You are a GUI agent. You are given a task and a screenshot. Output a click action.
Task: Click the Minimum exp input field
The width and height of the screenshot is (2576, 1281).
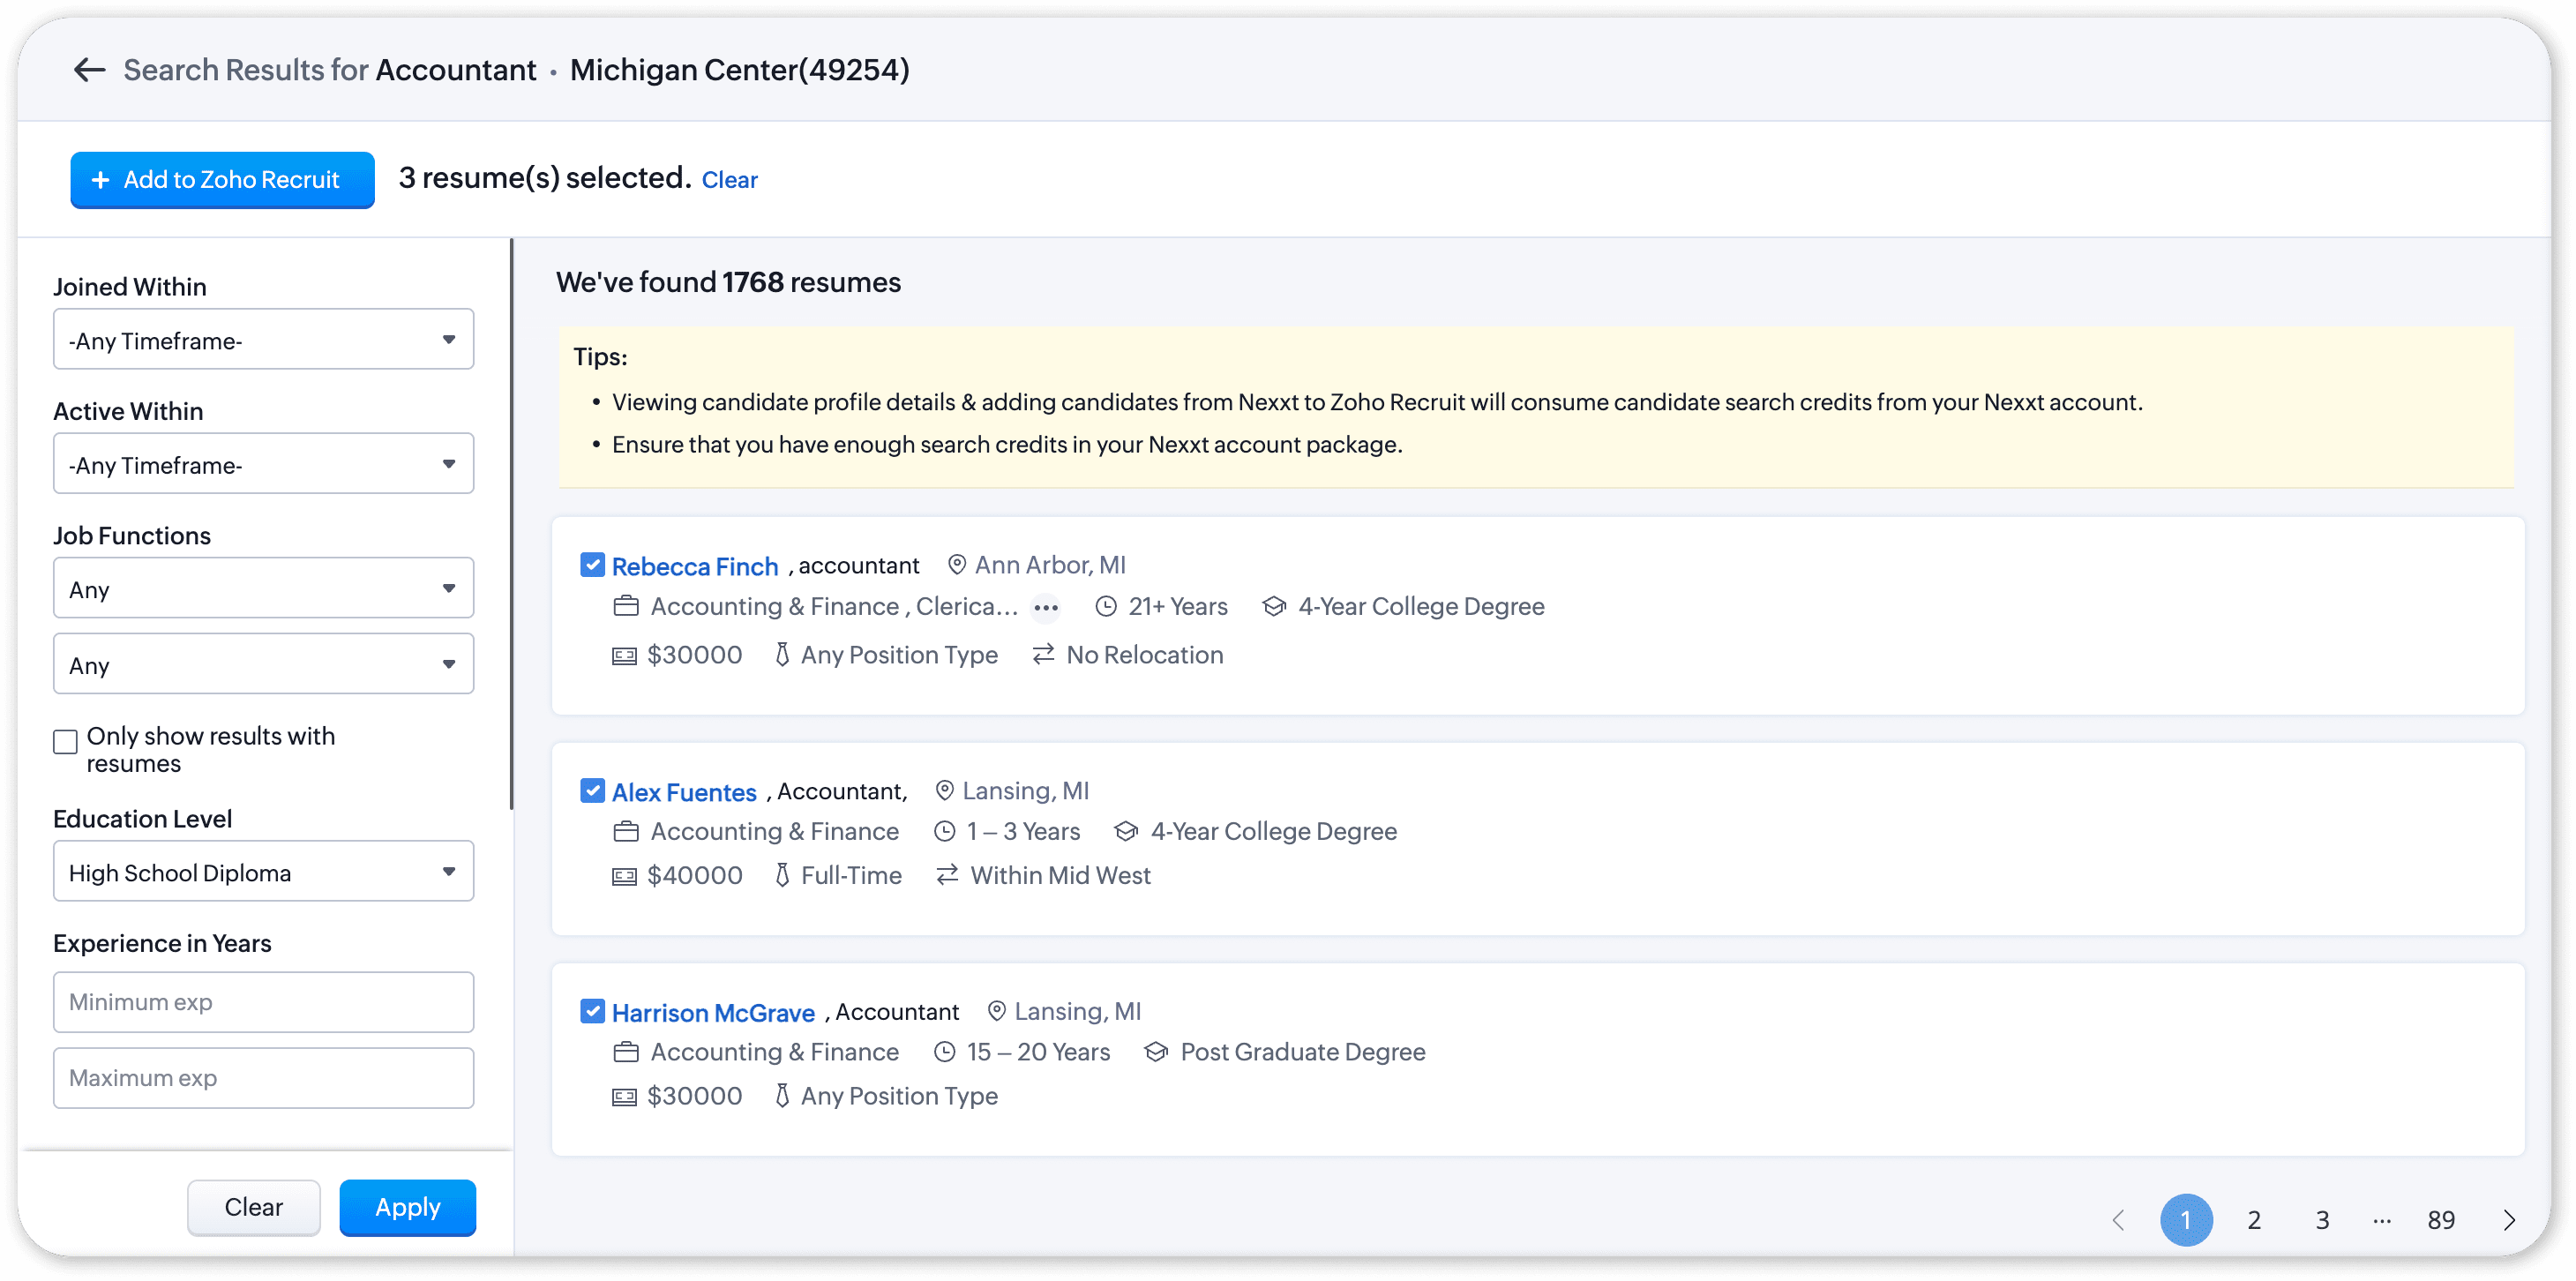click(x=263, y=1002)
